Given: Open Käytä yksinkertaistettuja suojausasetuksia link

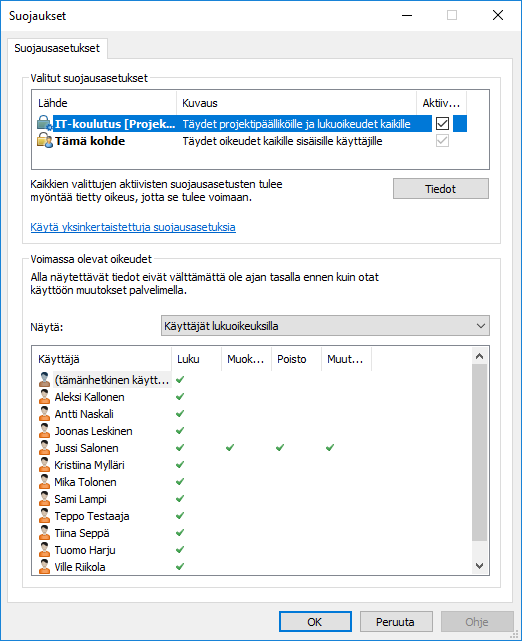Looking at the screenshot, I should pyautogui.click(x=133, y=227).
